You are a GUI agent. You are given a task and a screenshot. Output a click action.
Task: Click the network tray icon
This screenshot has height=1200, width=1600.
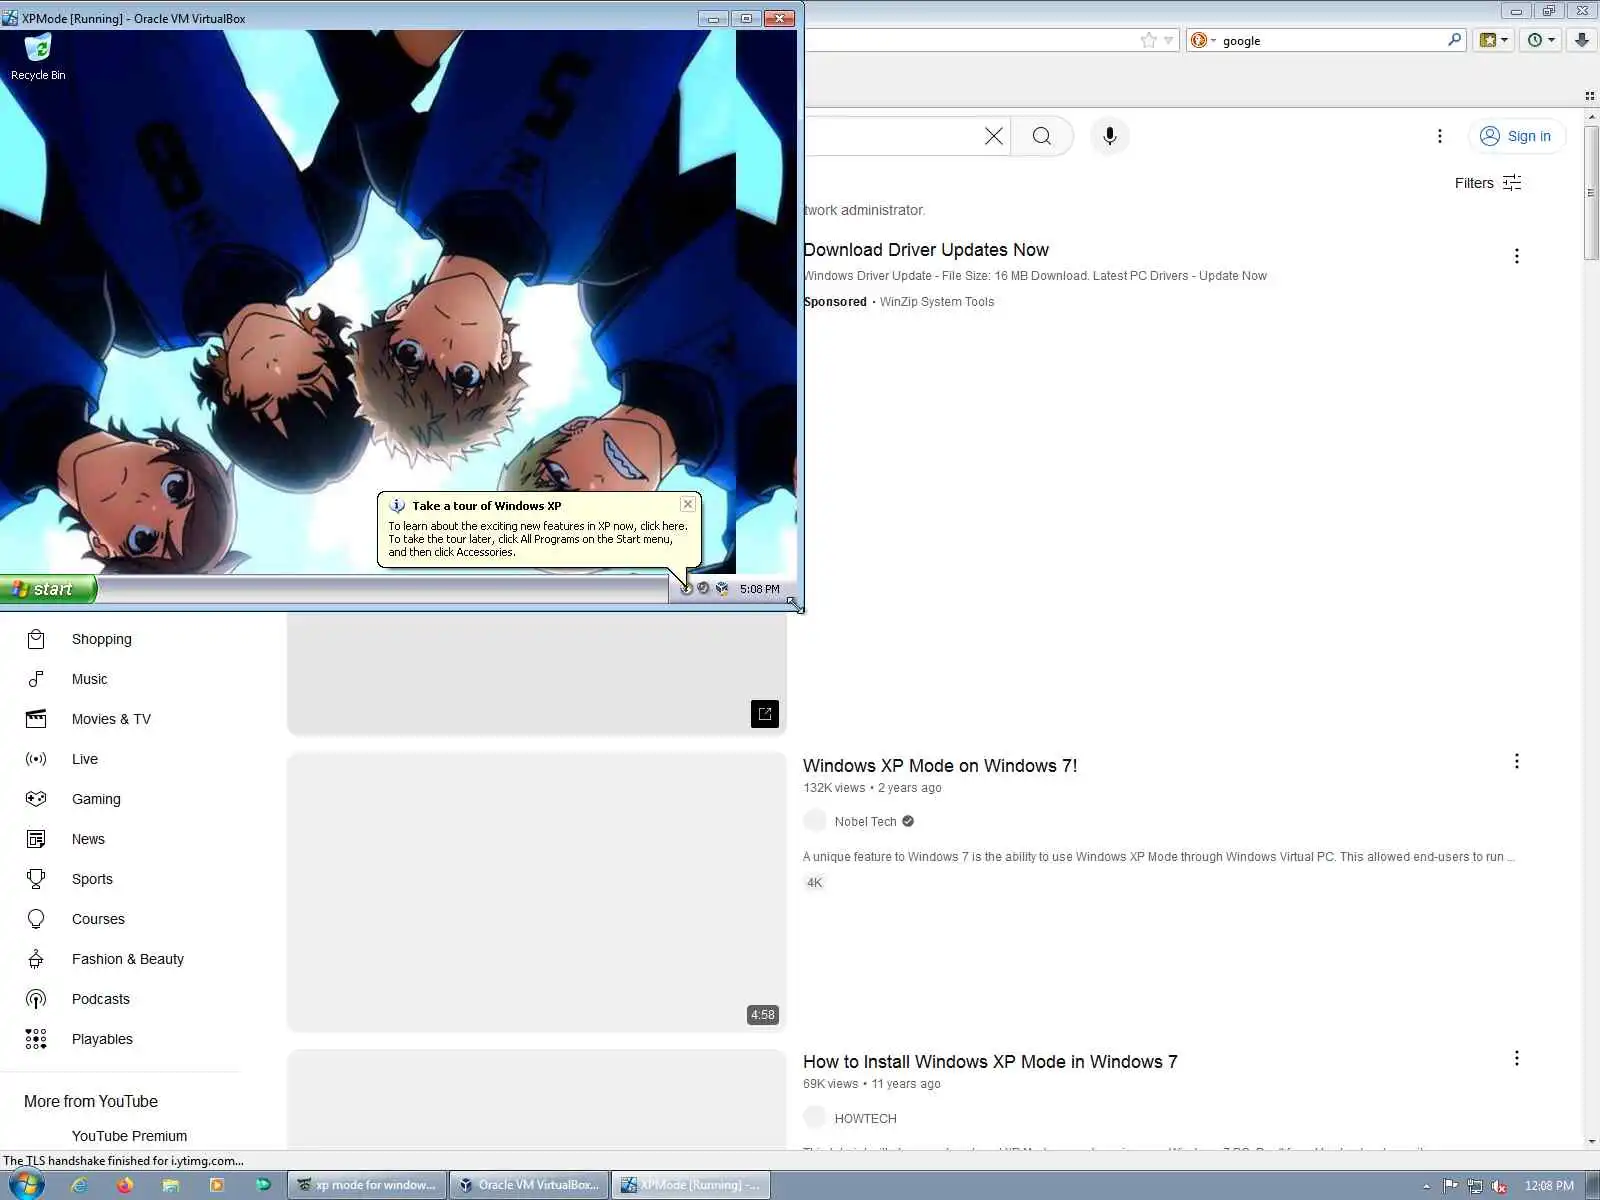1475,1186
